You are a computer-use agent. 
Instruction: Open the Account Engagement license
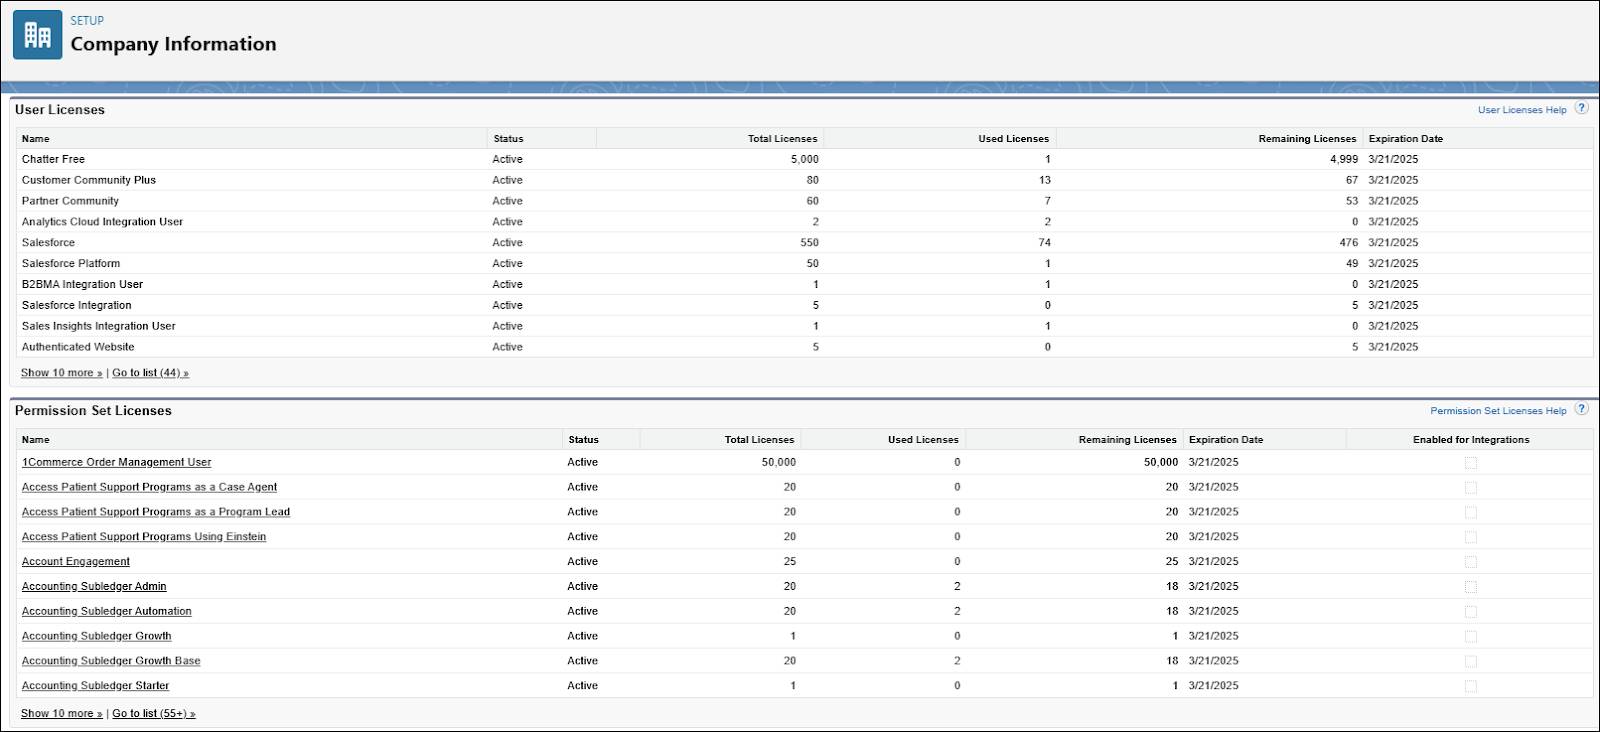[76, 562]
